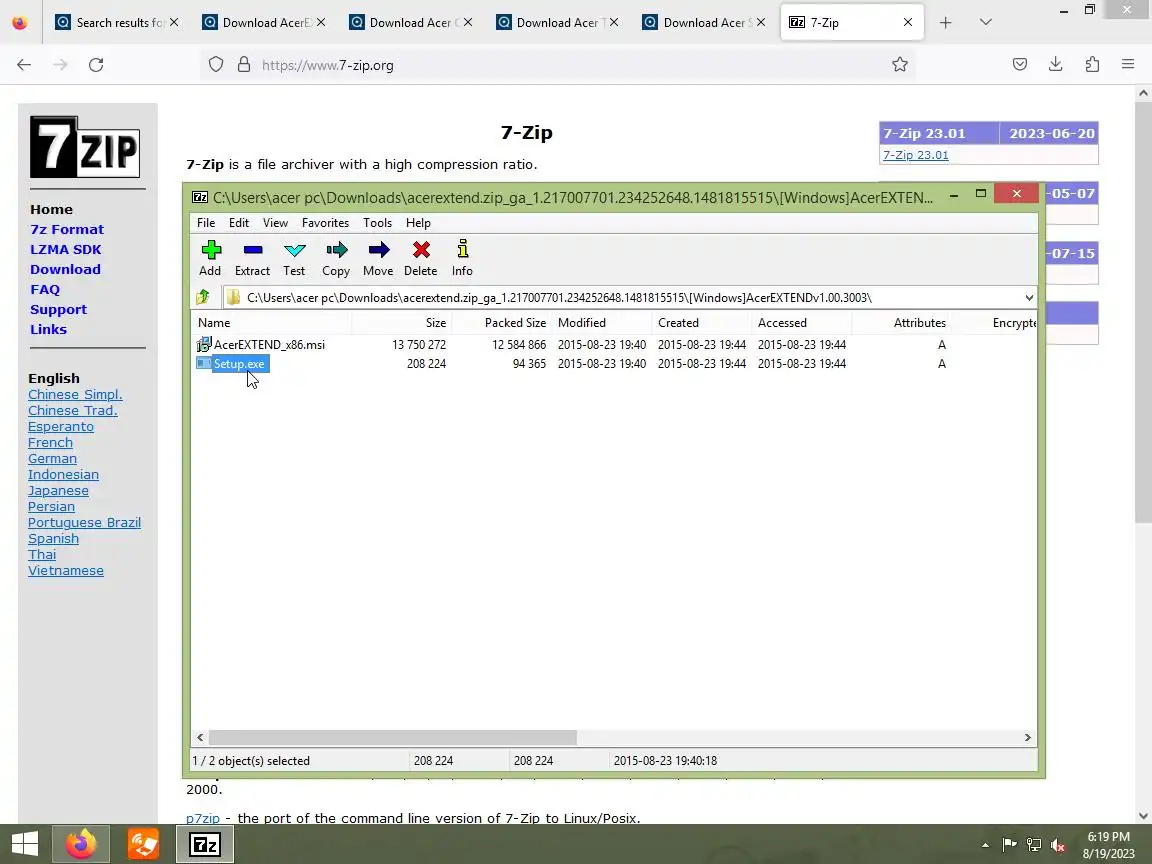
Task: Open the Edit menu
Action: 239,223
